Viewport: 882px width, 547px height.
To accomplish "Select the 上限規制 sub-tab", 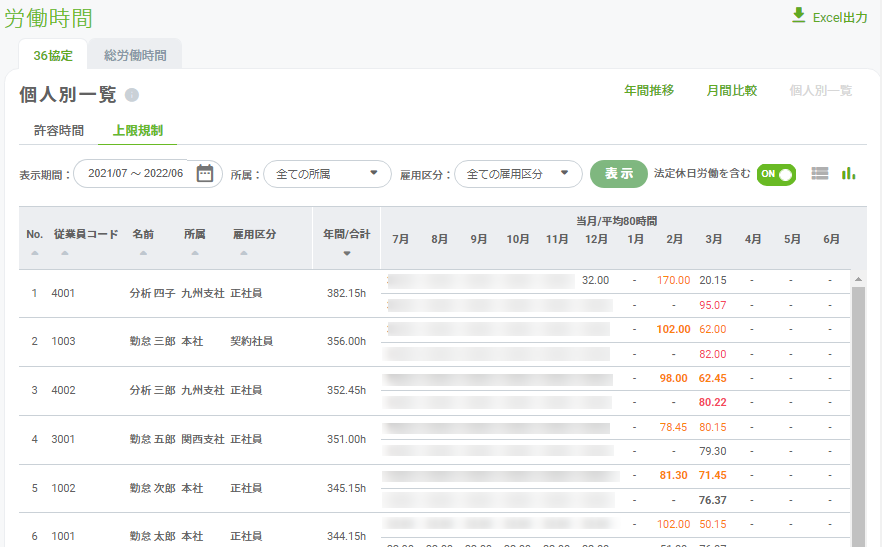I will [x=138, y=131].
